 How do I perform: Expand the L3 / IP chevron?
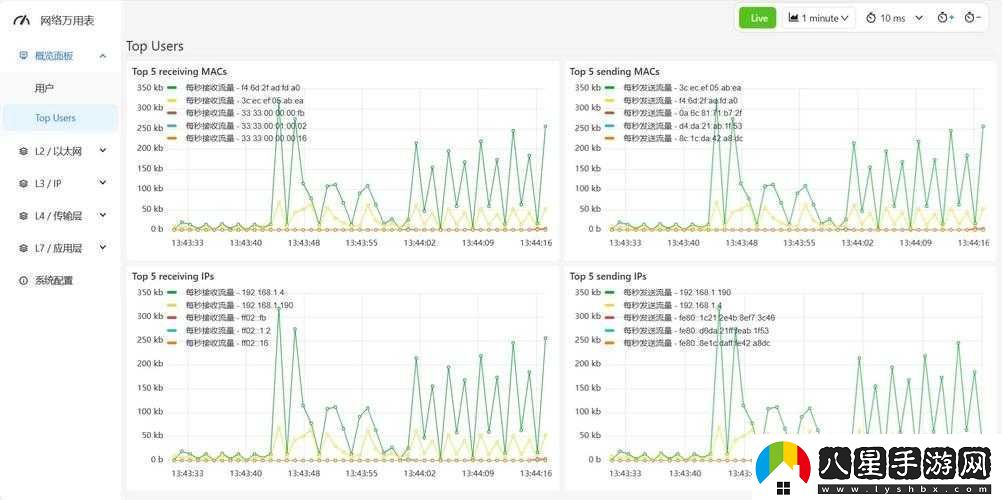coord(103,183)
